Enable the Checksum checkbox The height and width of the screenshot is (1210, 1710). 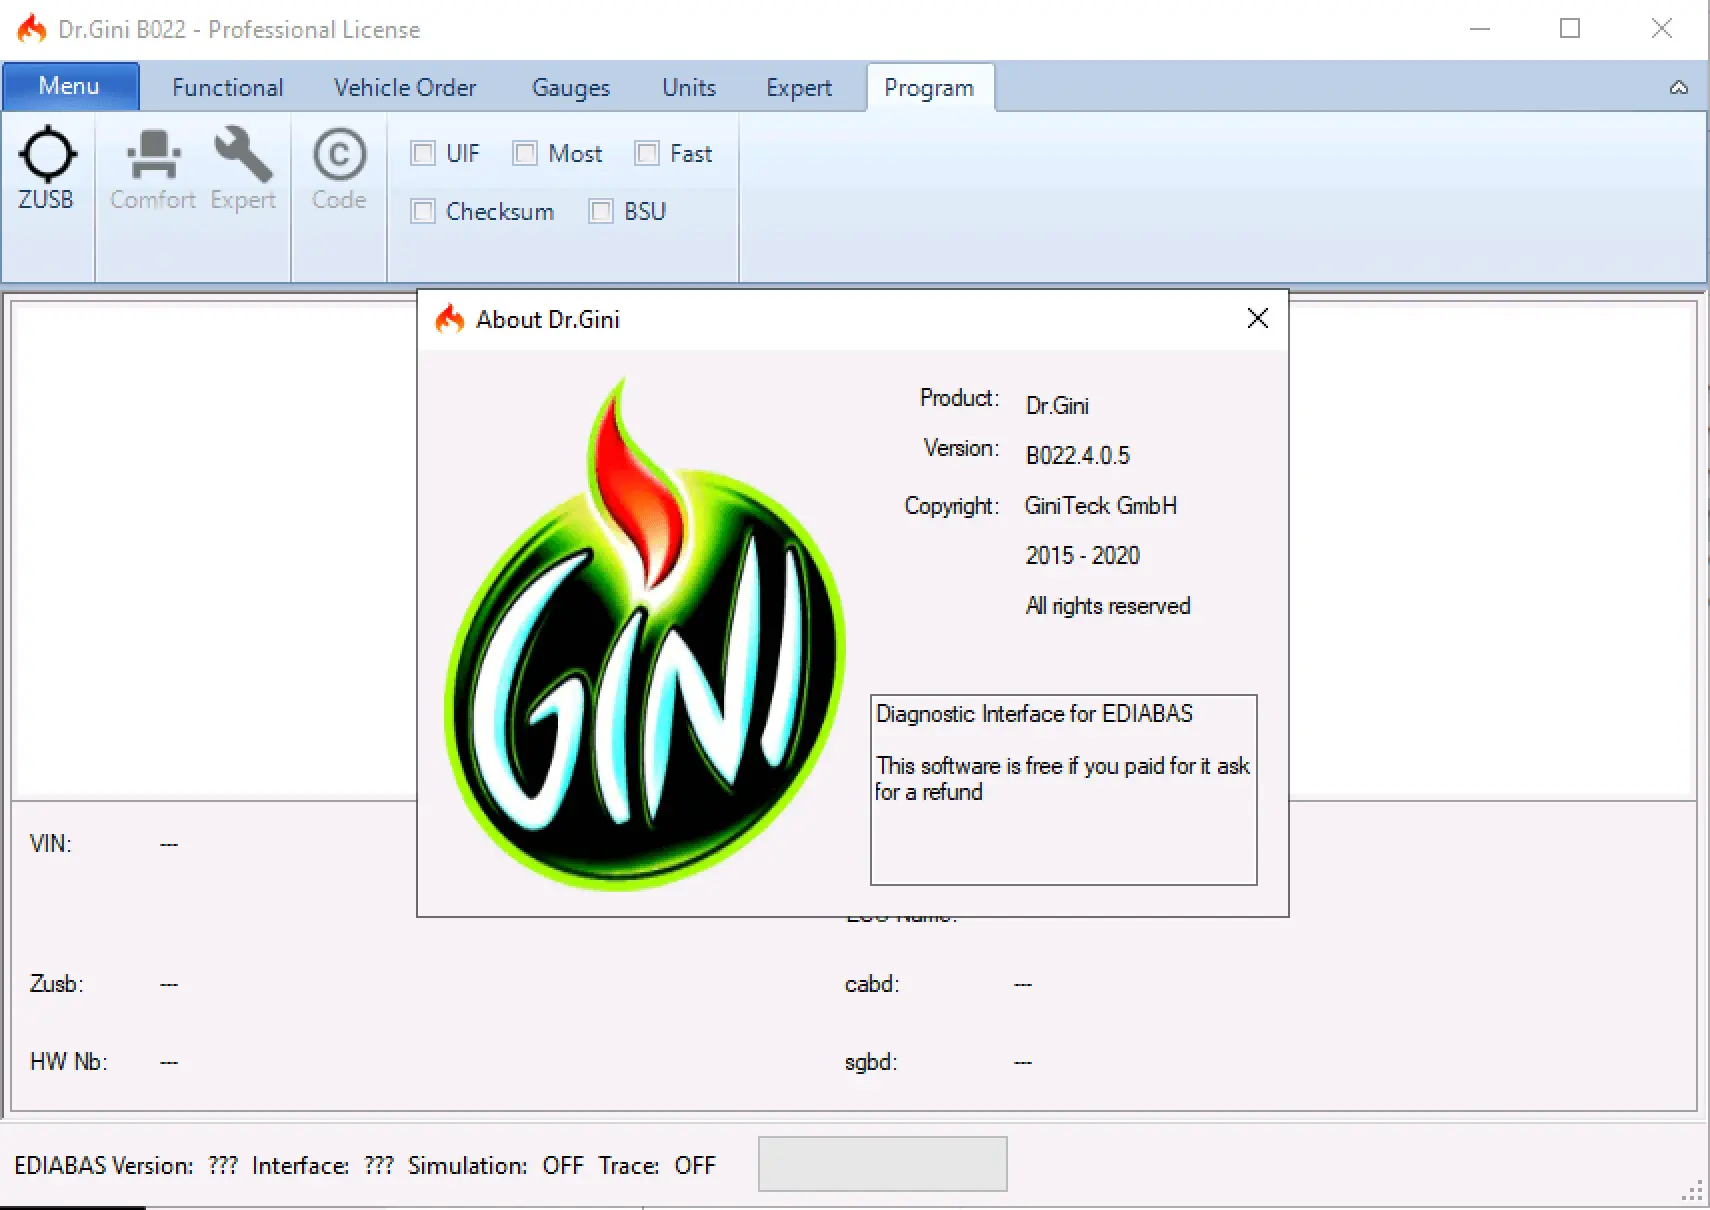click(x=424, y=212)
